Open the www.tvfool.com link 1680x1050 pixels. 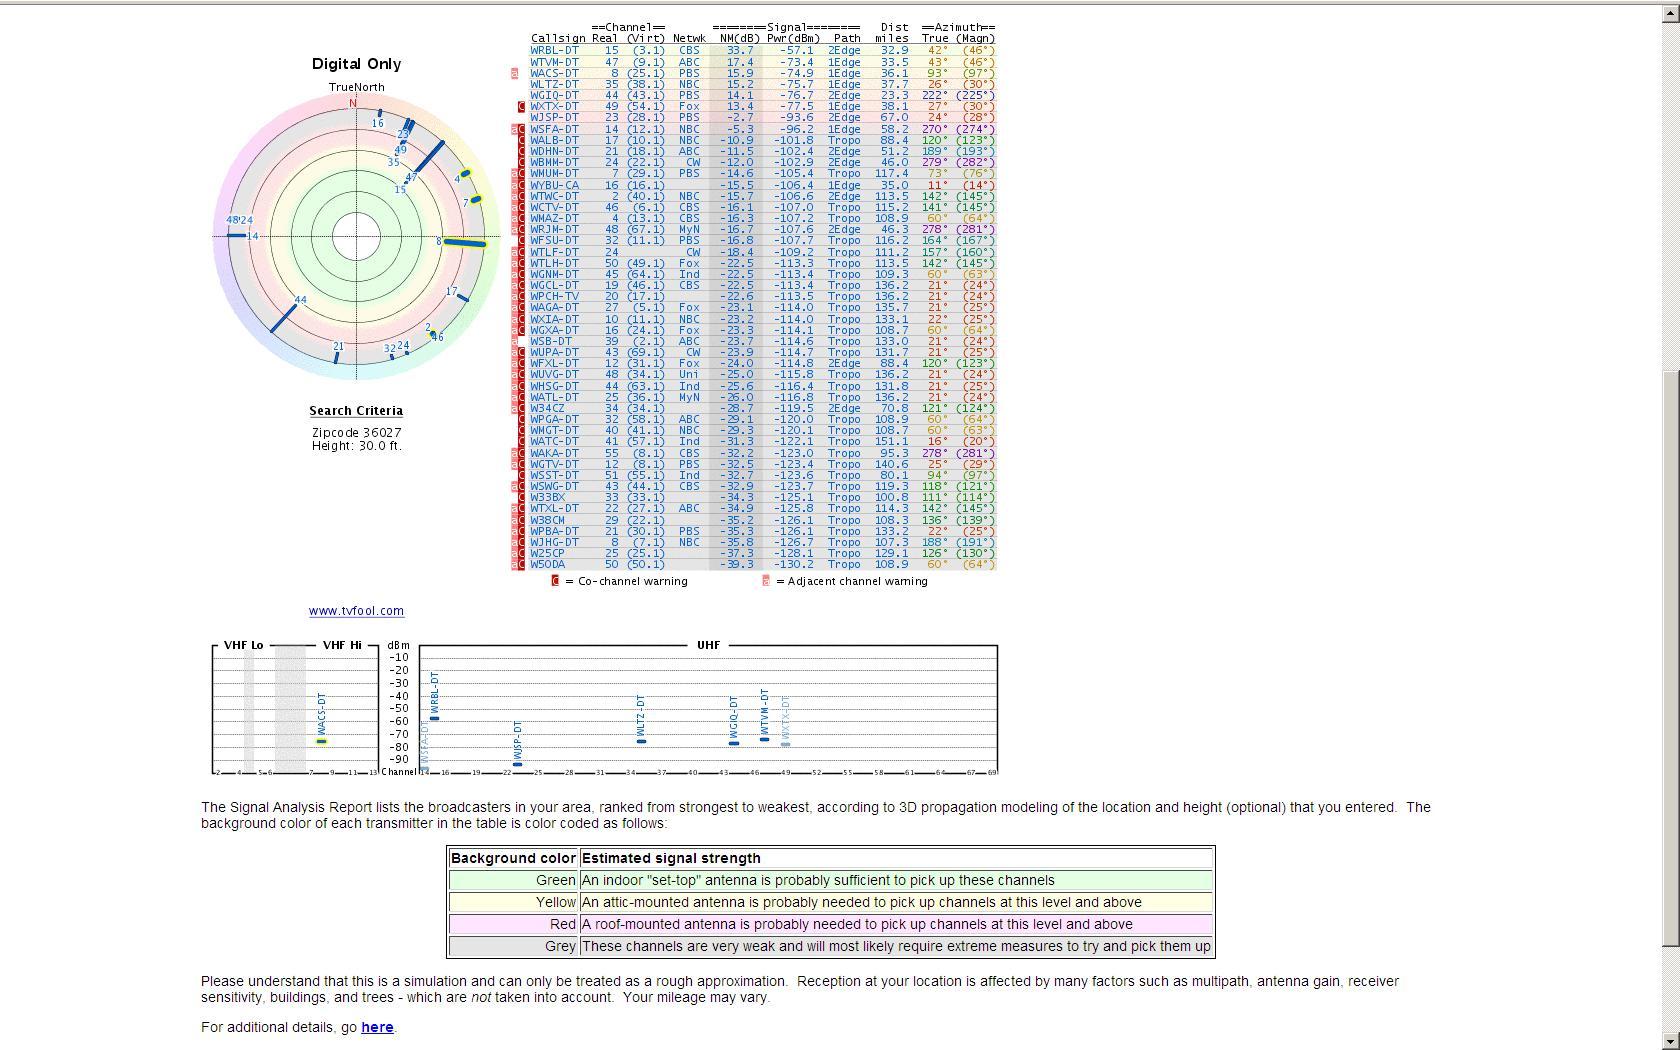point(356,611)
